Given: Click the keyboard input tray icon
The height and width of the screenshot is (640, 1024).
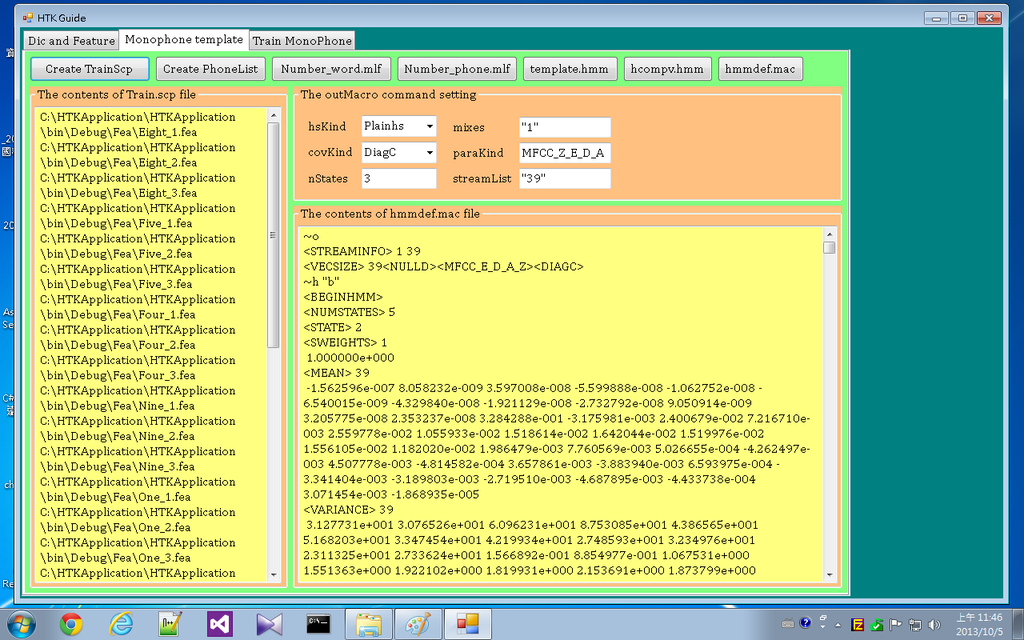Looking at the screenshot, I should coord(788,623).
